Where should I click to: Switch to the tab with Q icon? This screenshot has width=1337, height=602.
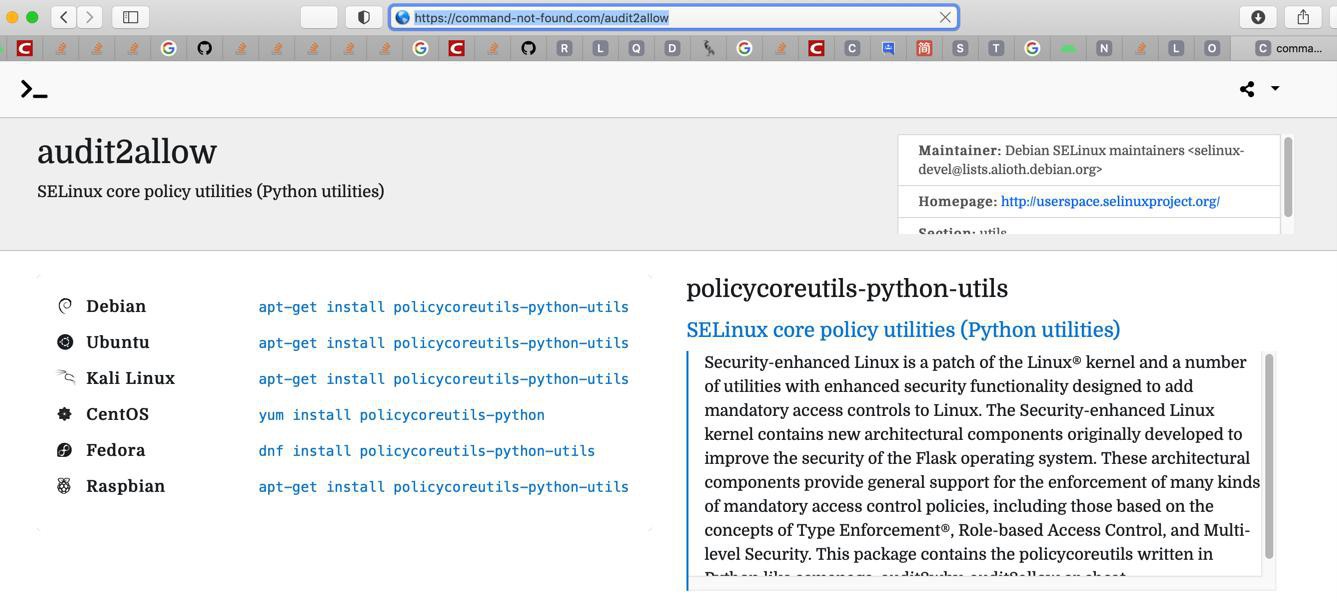click(x=636, y=48)
